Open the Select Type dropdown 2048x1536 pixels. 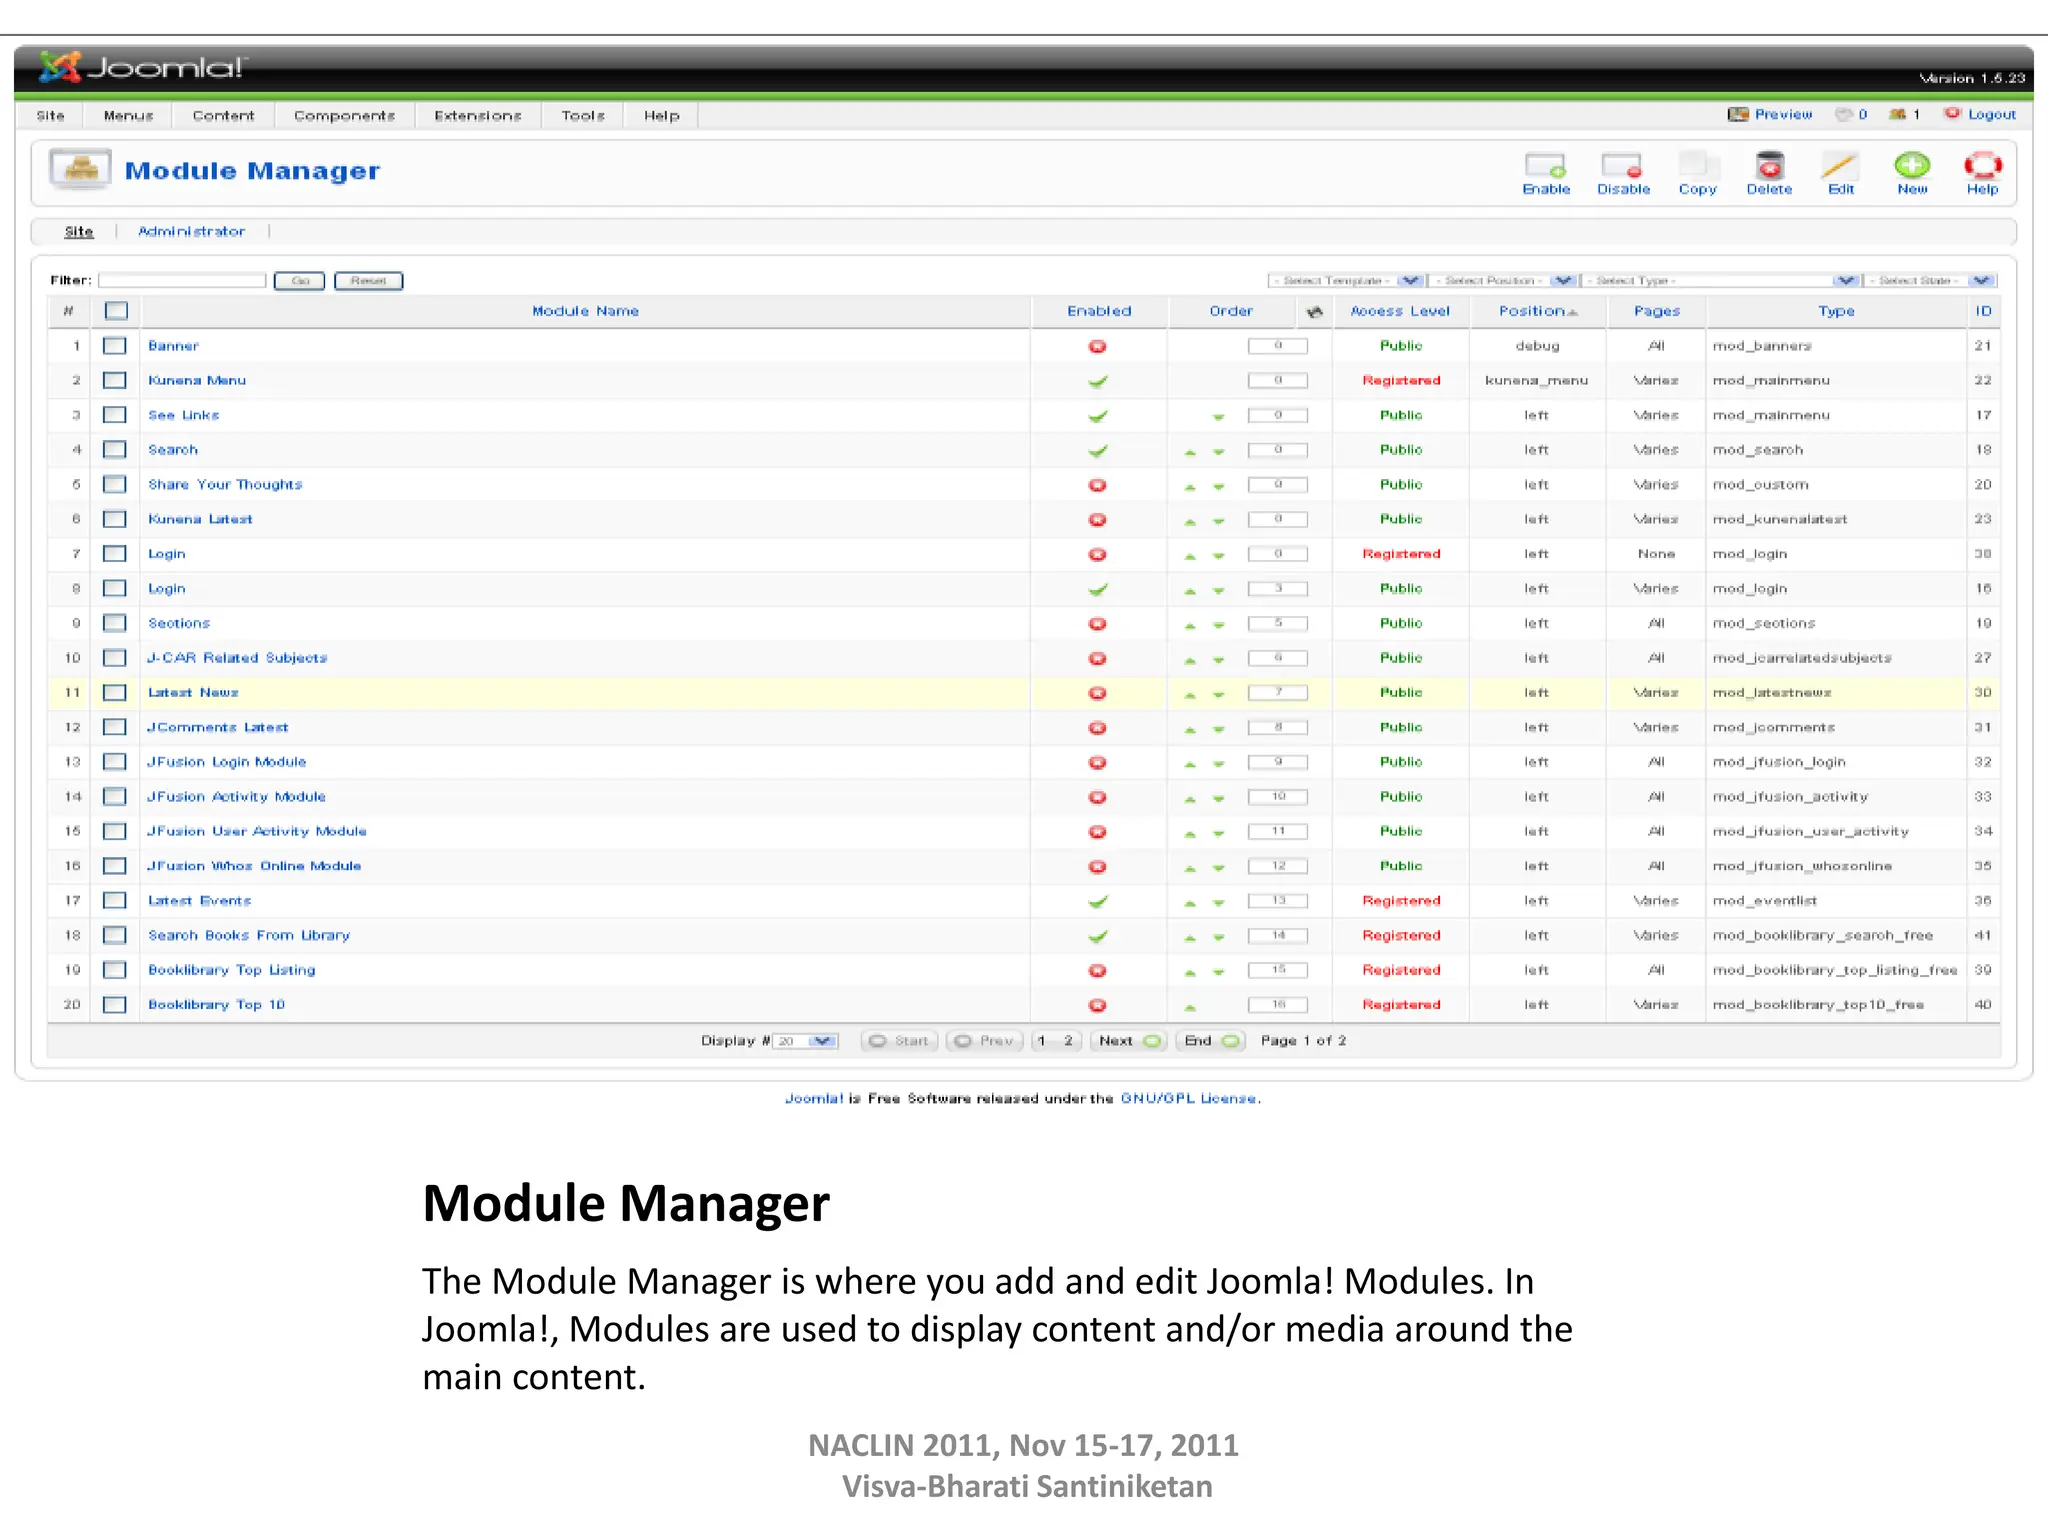(1721, 281)
